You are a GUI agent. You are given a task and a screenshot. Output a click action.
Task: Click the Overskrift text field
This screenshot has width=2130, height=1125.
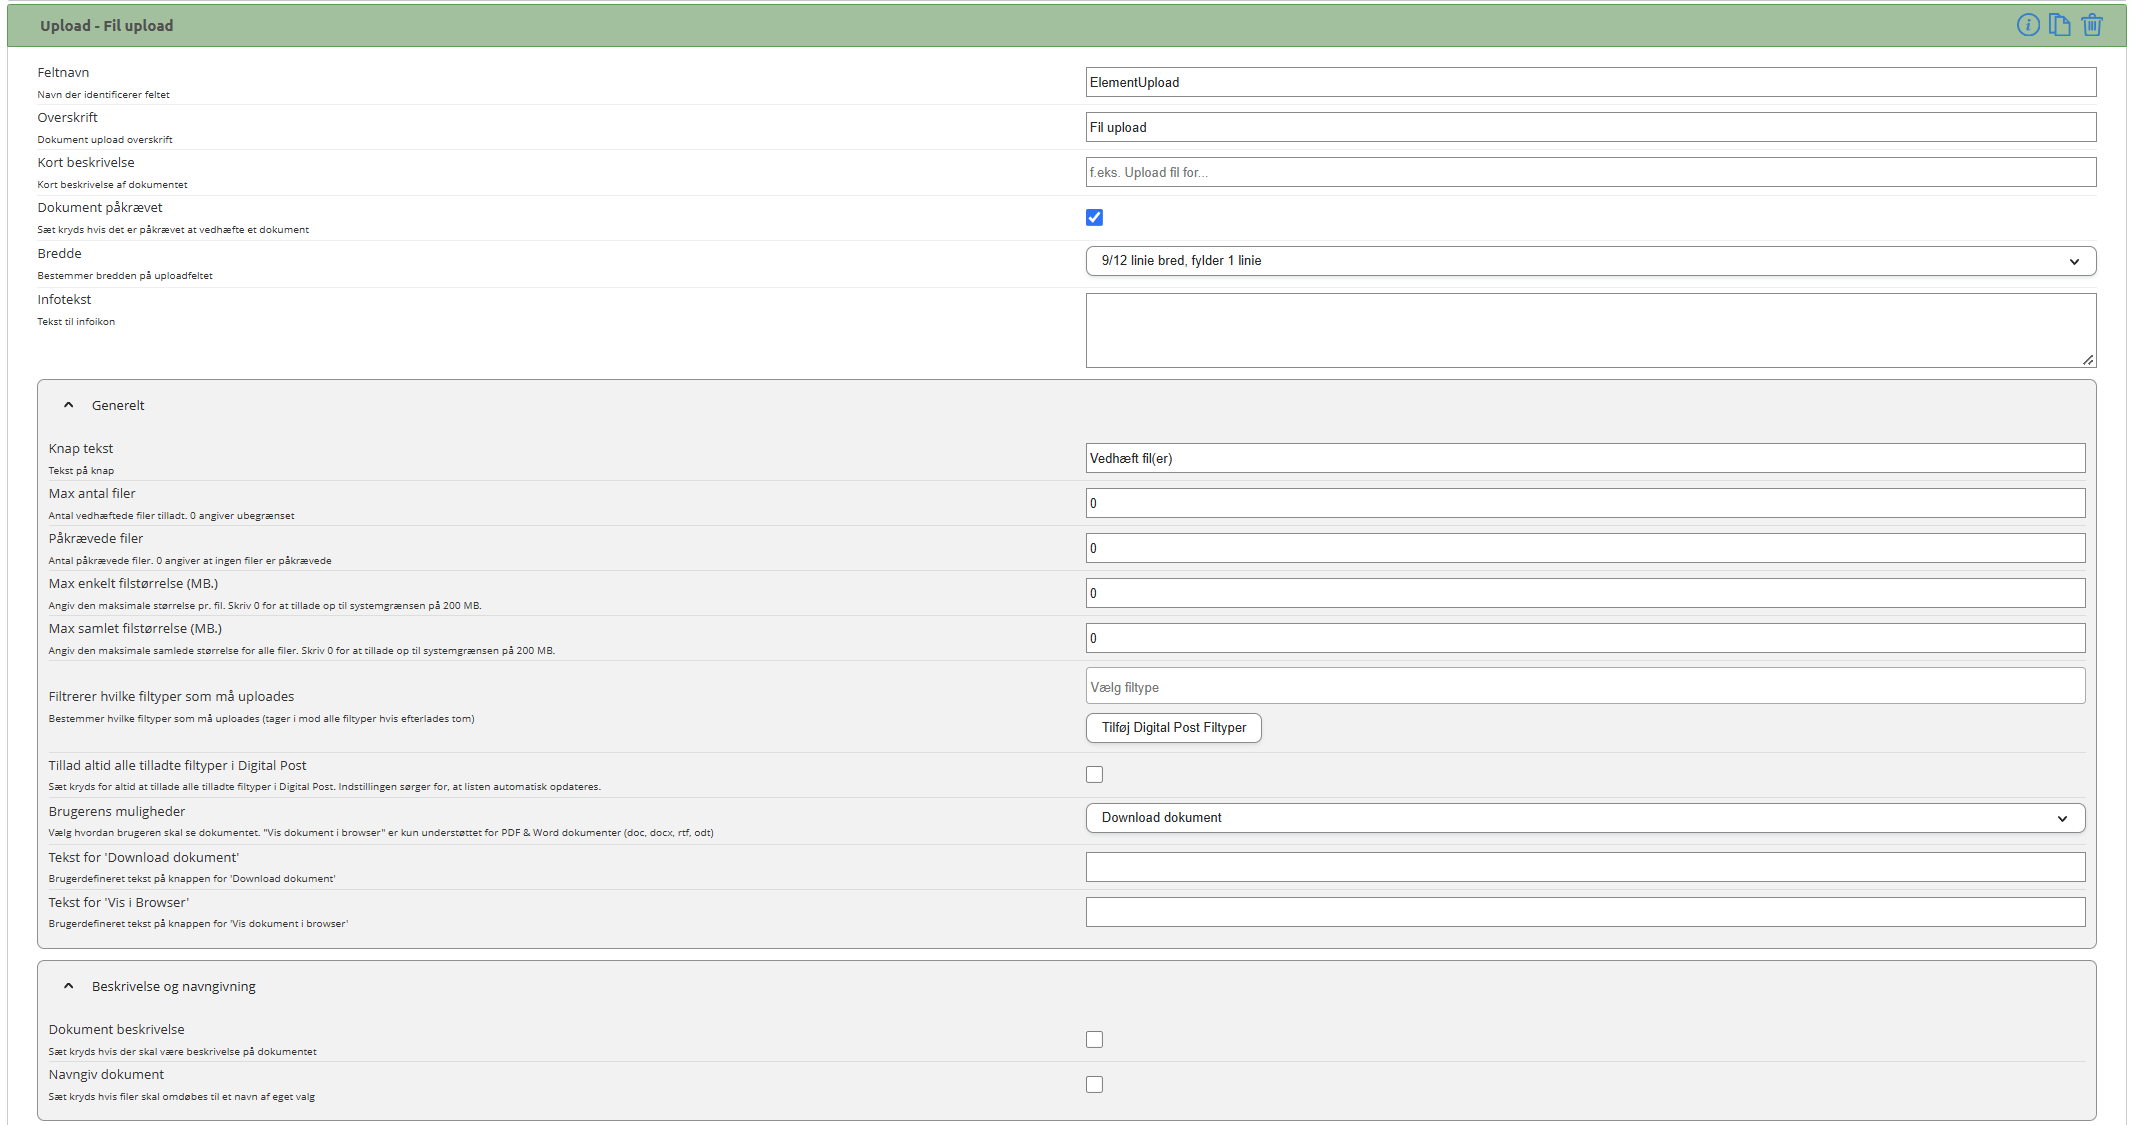(x=1590, y=127)
